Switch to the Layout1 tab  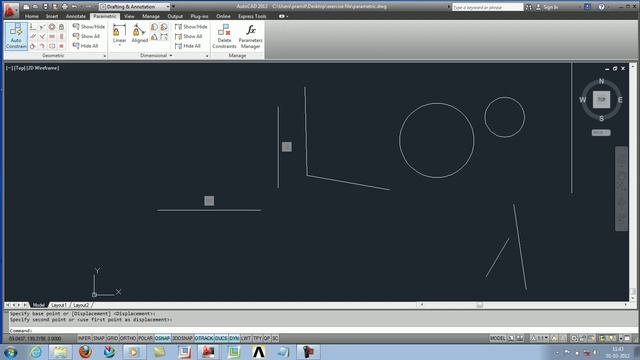pos(59,305)
